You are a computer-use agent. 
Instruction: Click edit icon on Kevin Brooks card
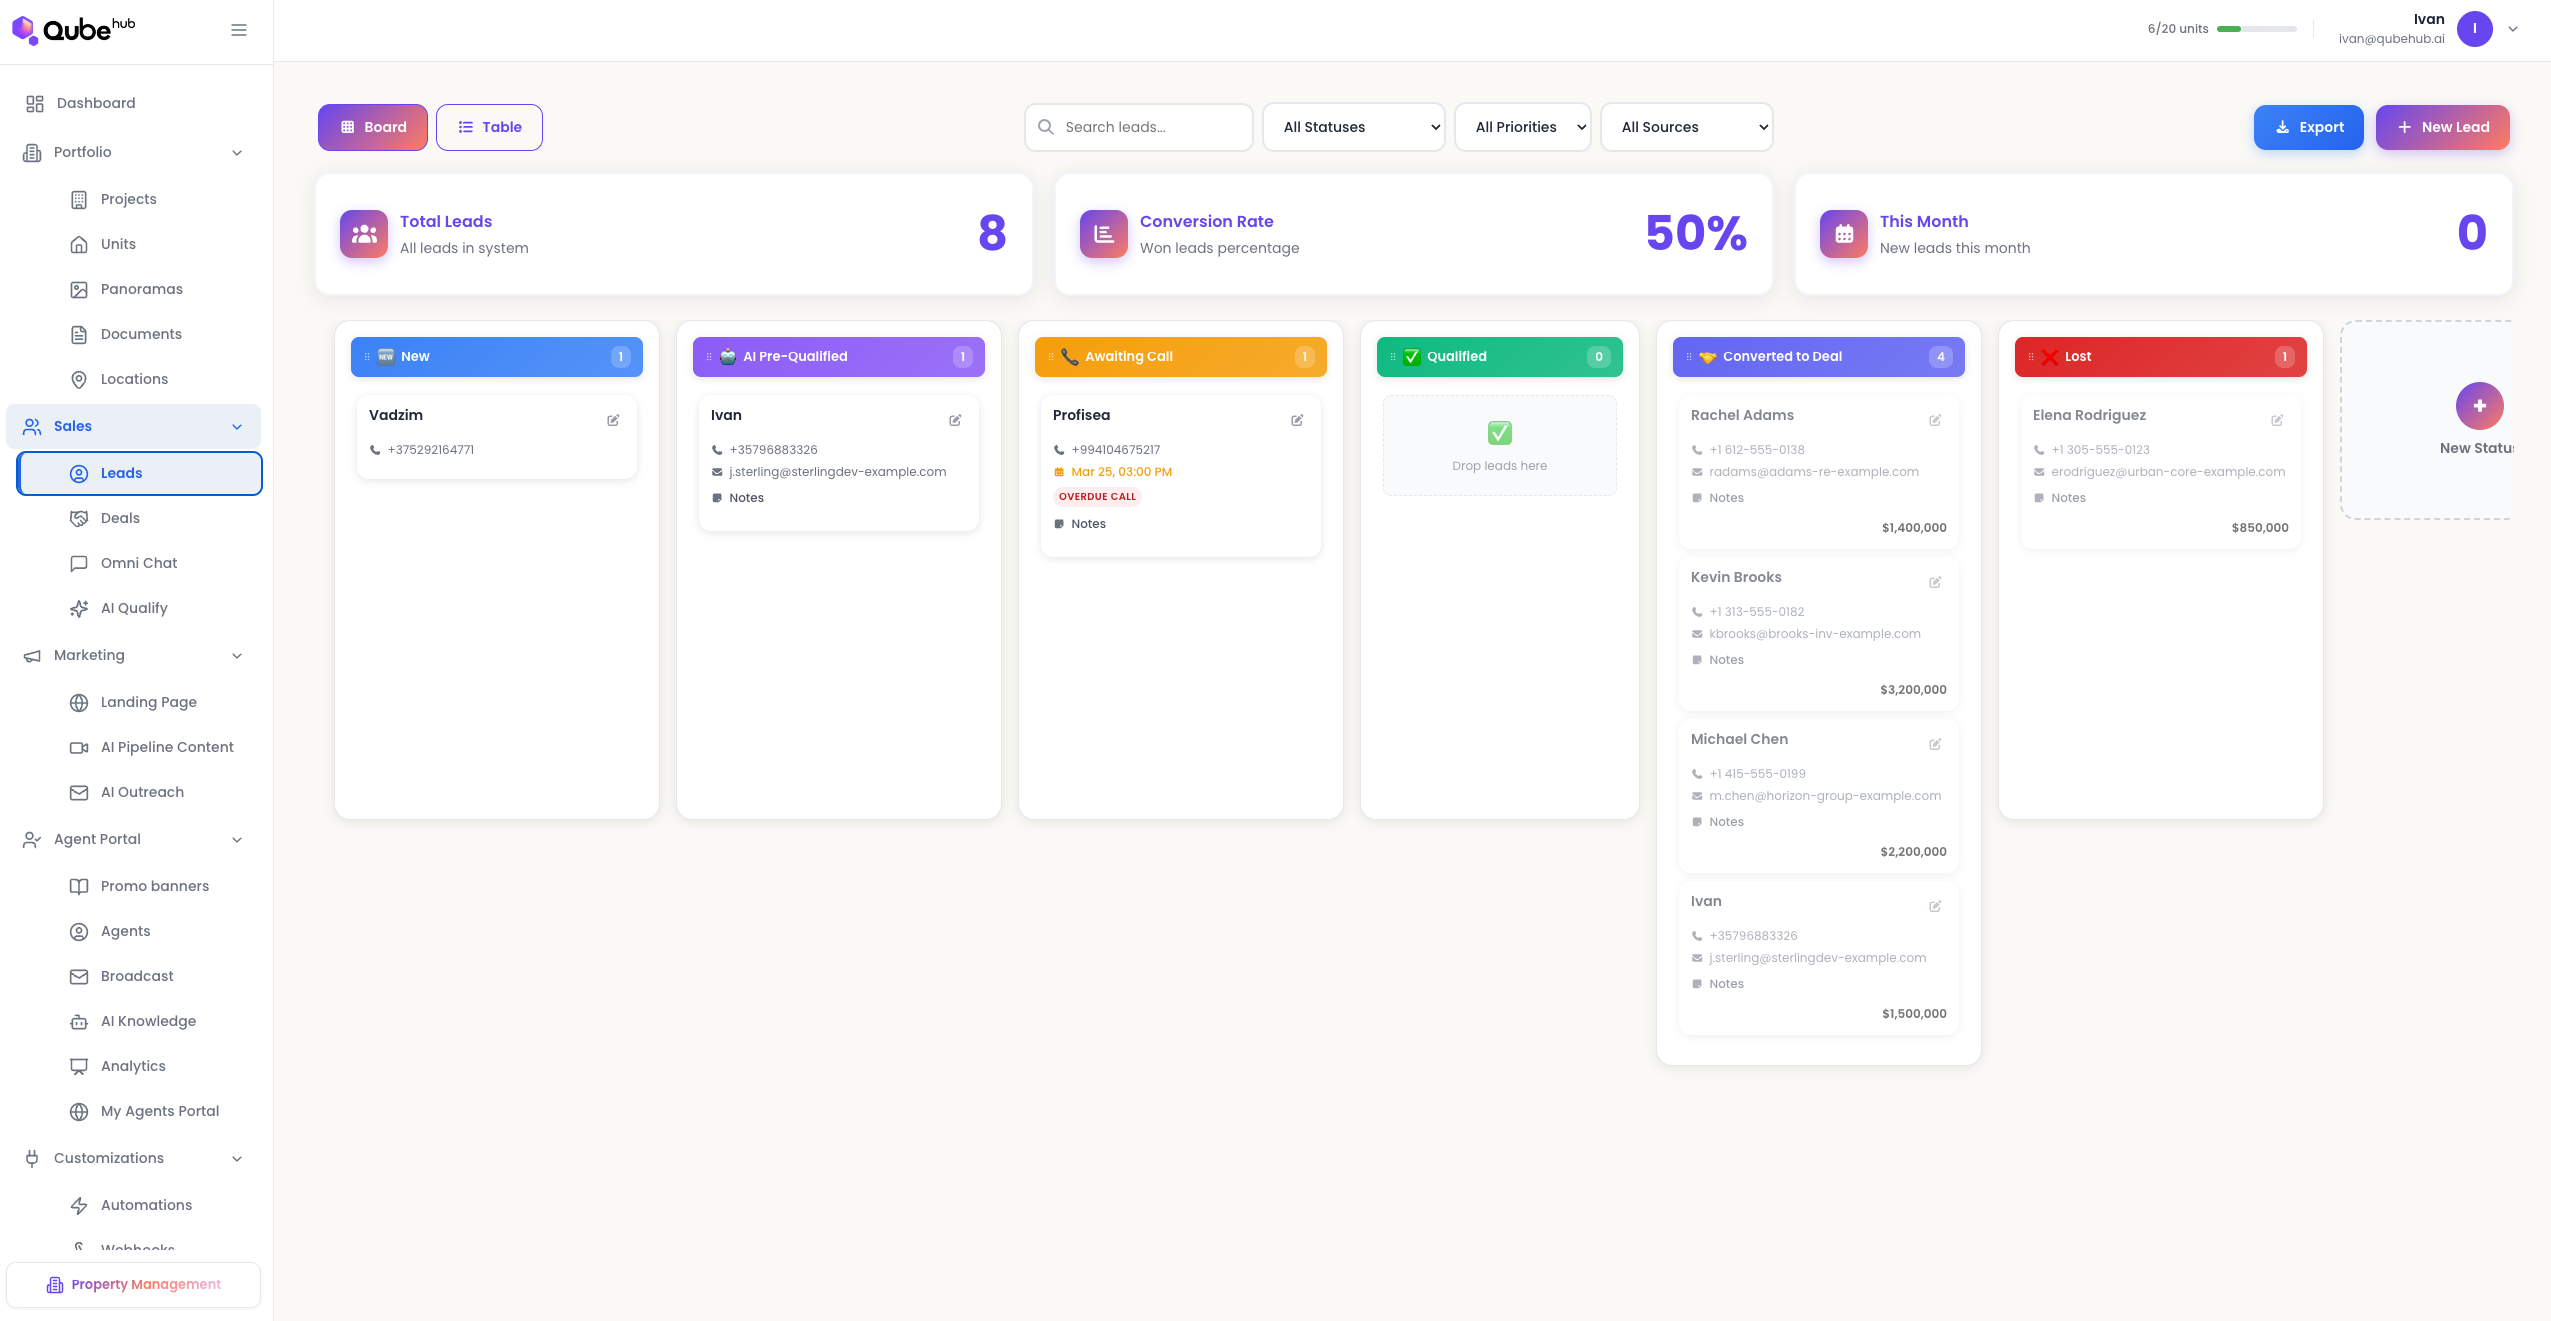(x=1935, y=582)
